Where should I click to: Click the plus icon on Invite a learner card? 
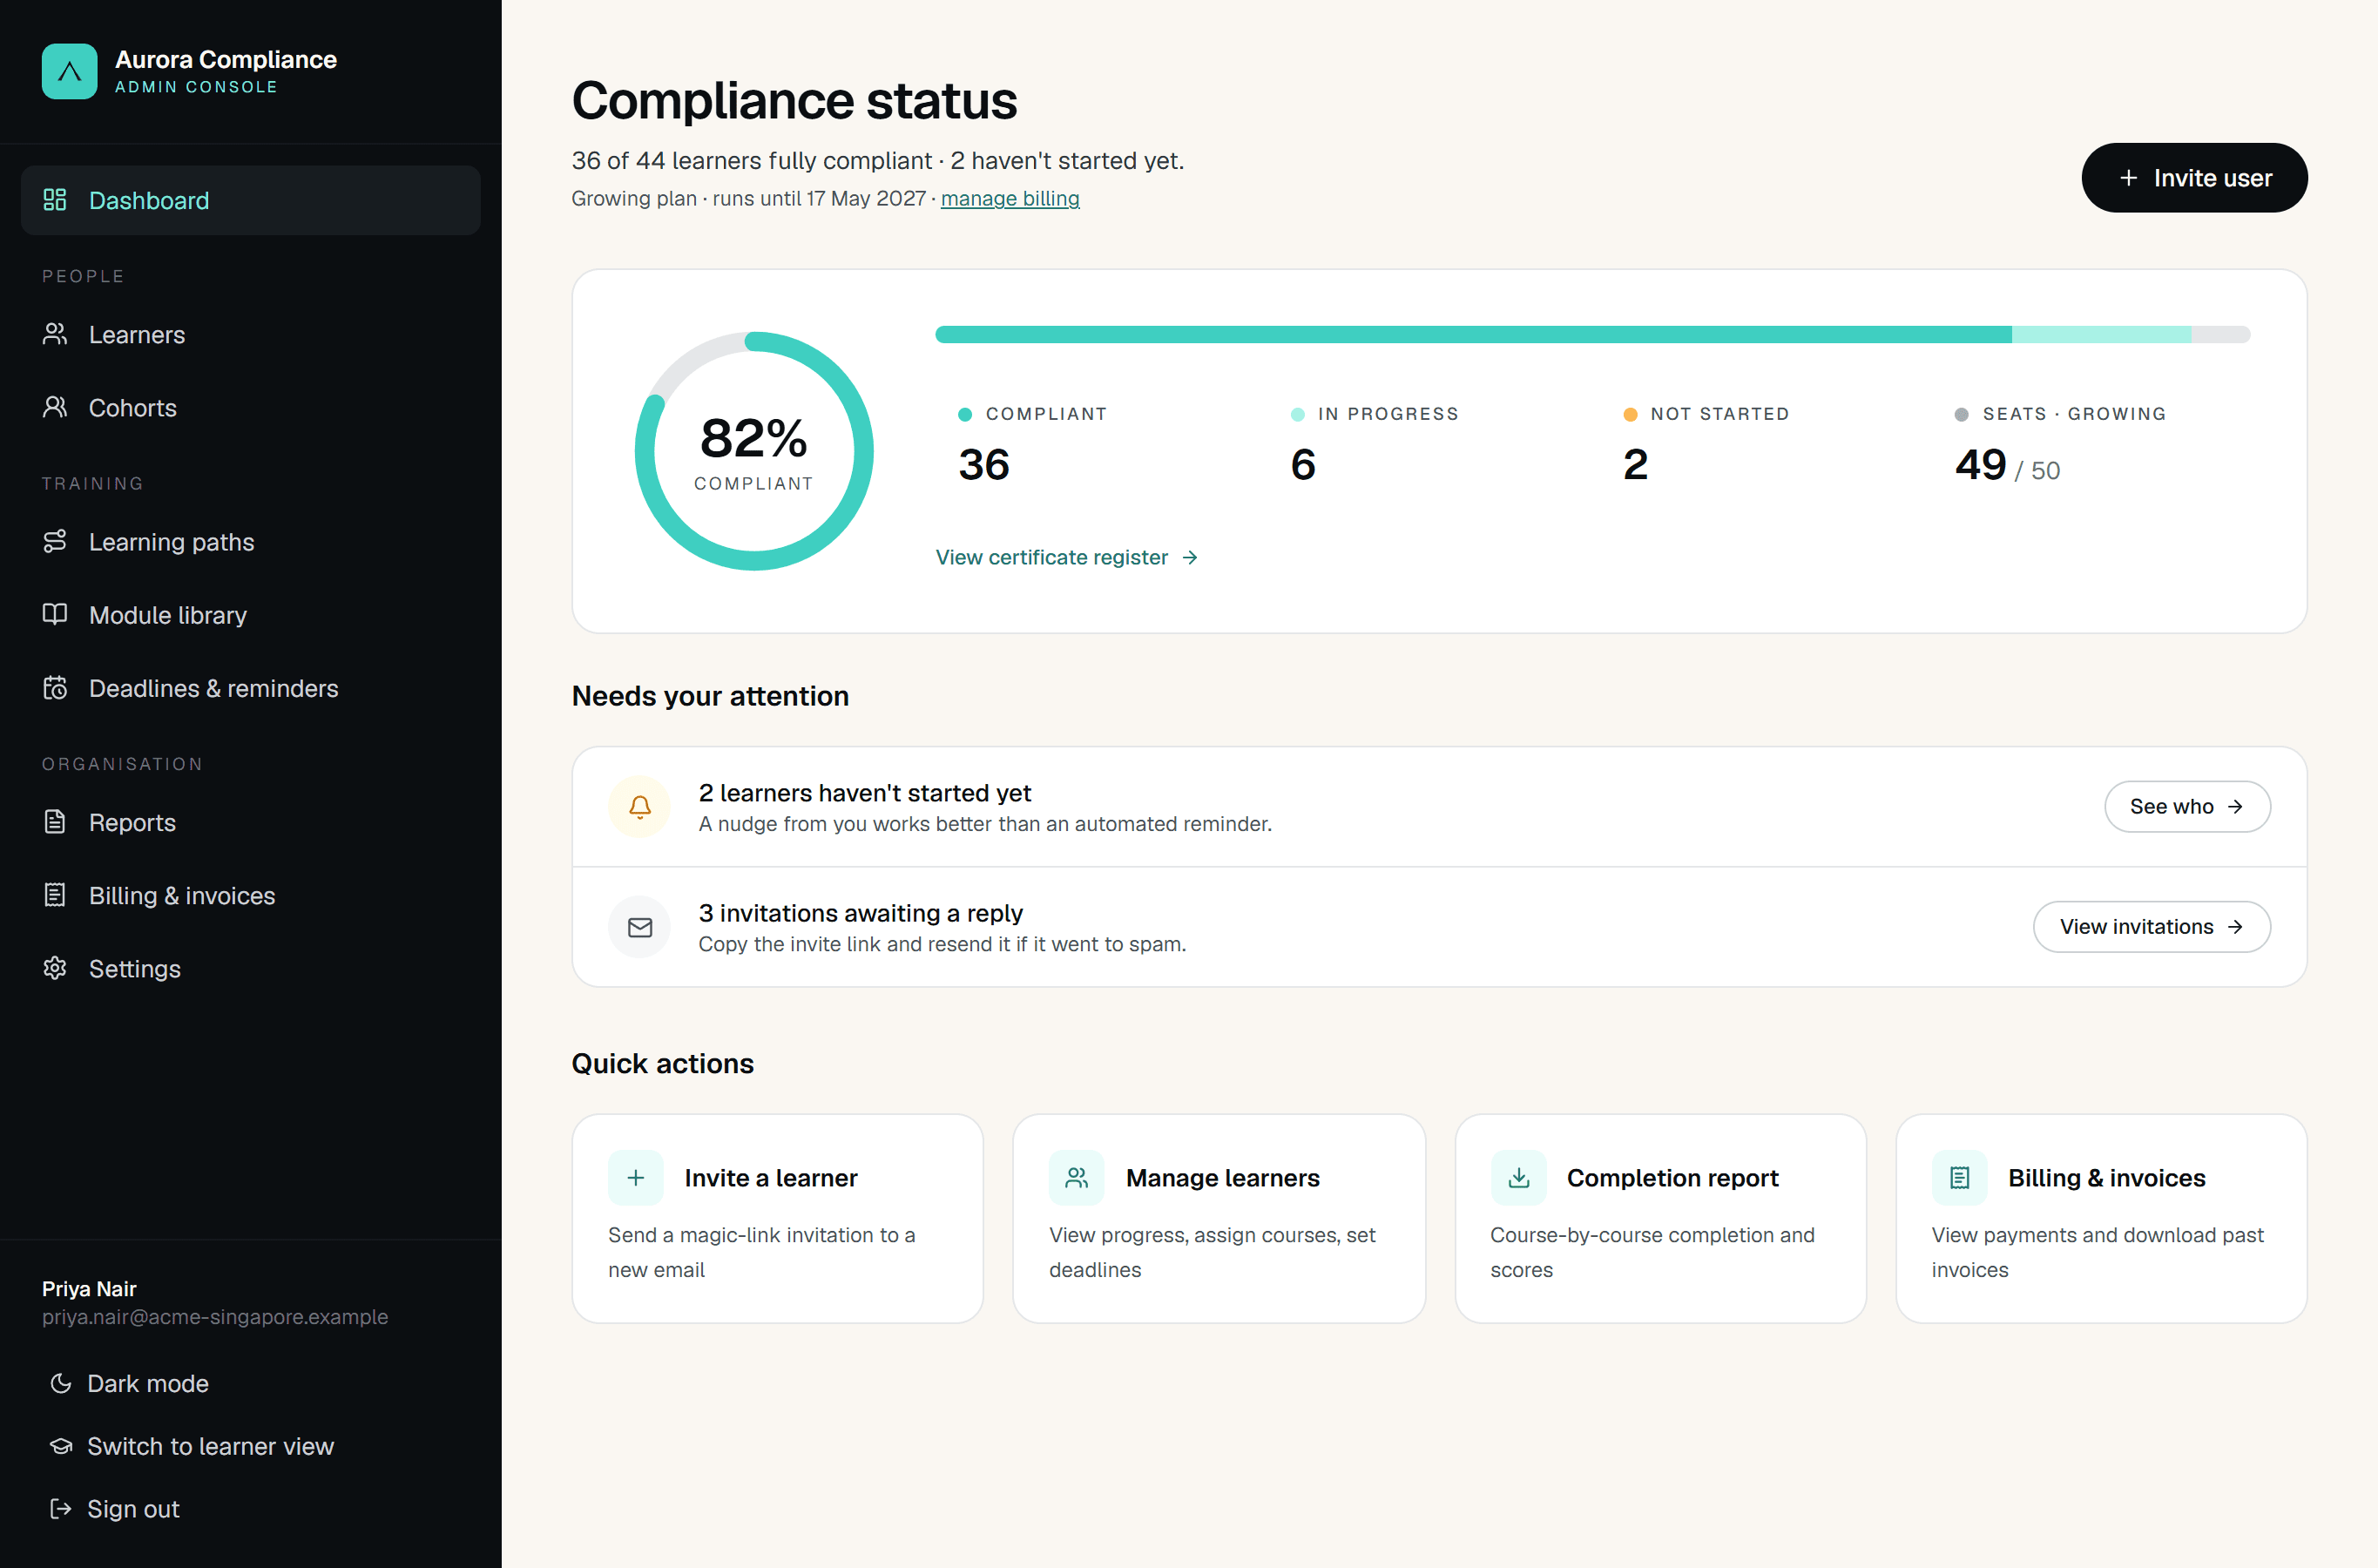point(636,1178)
